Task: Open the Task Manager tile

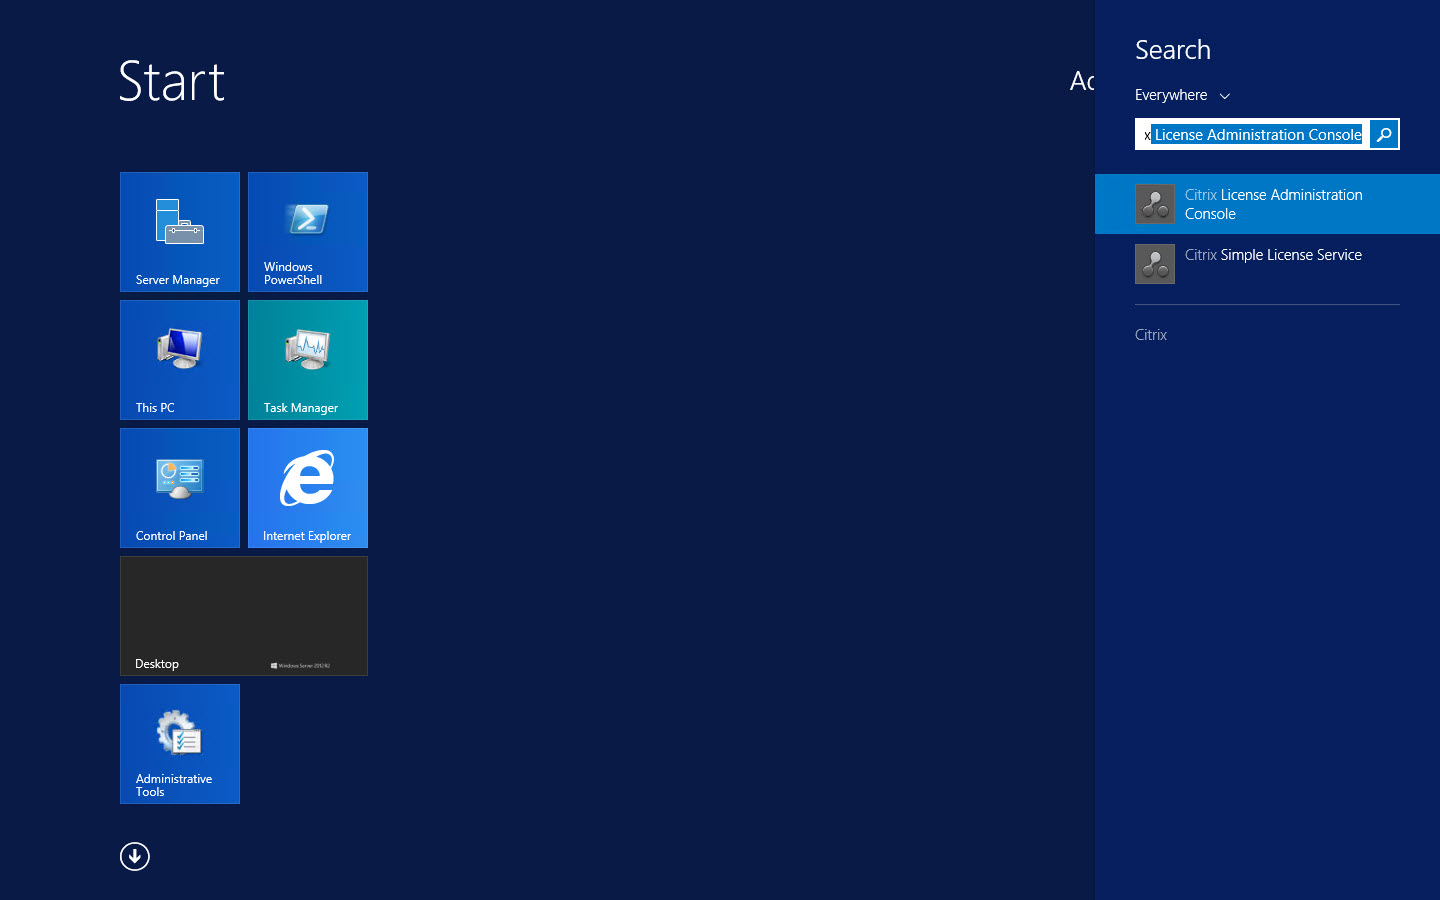Action: (308, 360)
